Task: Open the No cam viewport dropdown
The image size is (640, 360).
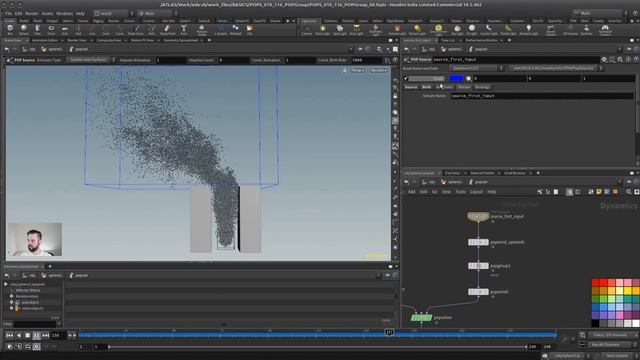Action: (x=378, y=70)
